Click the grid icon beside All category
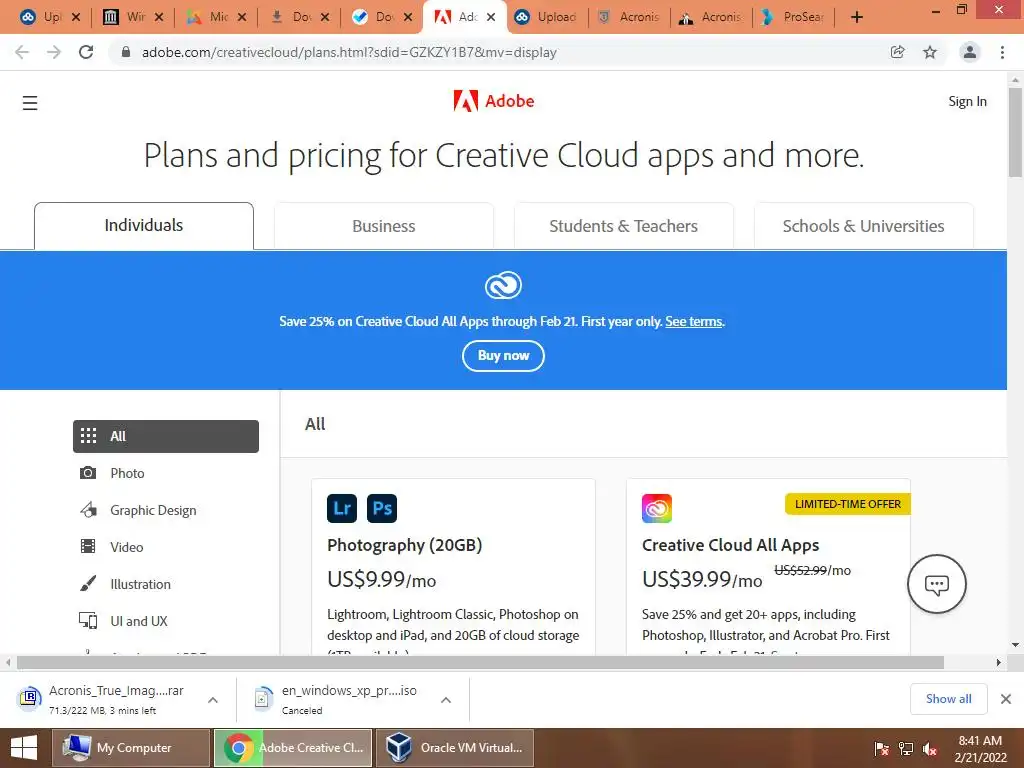Image resolution: width=1024 pixels, height=768 pixels. tap(88, 436)
